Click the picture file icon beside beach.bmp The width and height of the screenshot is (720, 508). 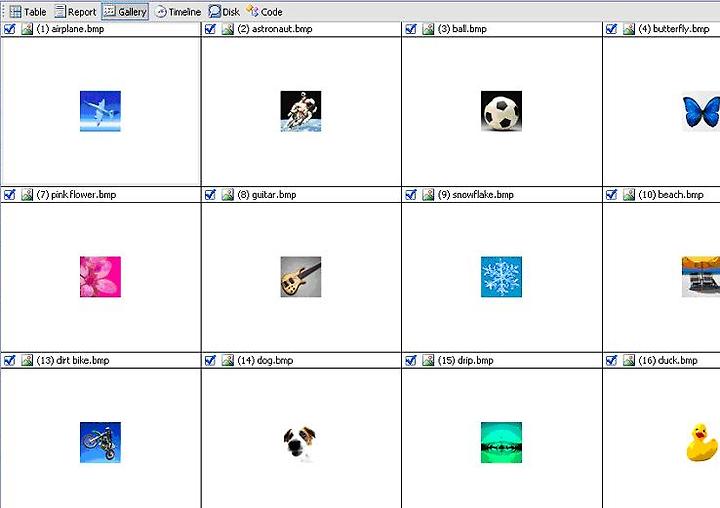tap(629, 195)
